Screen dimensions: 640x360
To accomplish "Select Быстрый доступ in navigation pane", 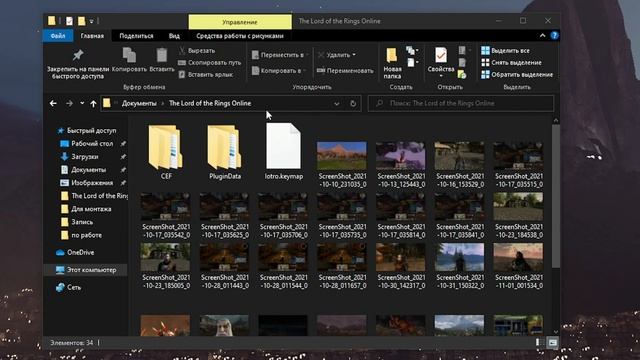I will 87,131.
